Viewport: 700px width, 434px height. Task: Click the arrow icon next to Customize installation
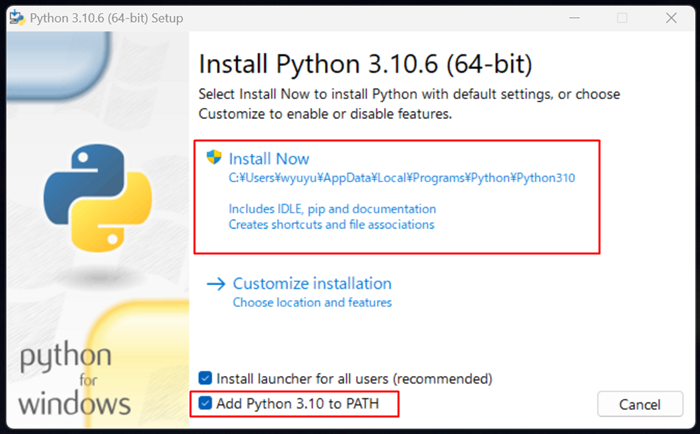point(216,283)
